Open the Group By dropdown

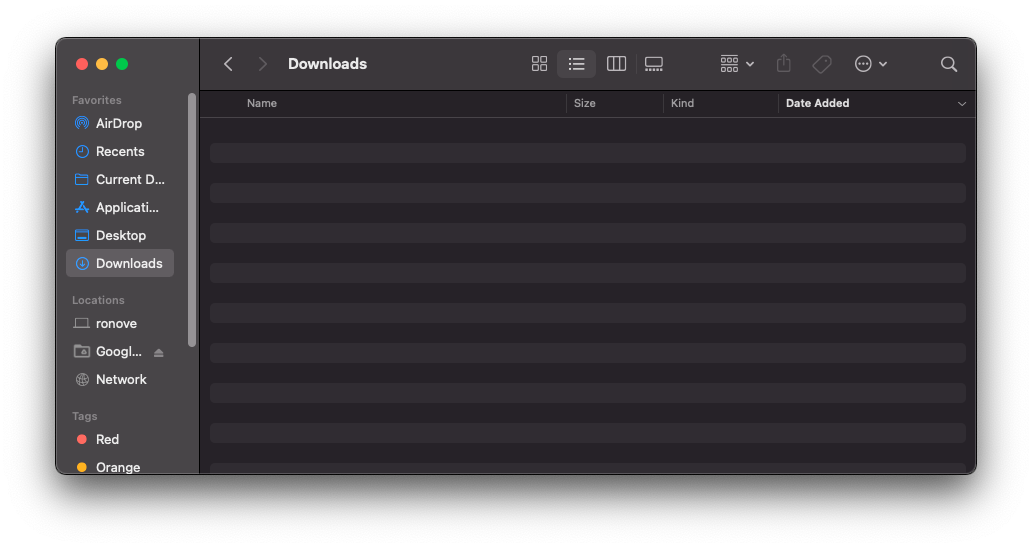[737, 64]
